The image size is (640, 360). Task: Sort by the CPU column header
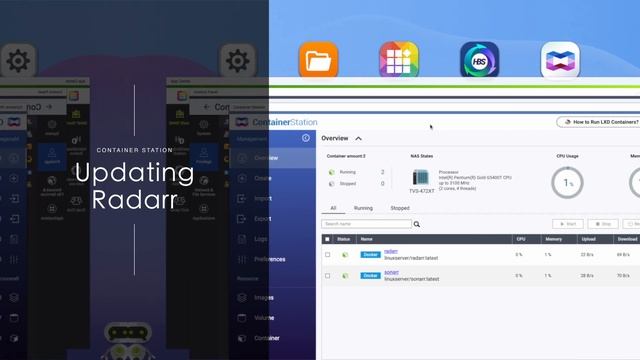coord(527,239)
